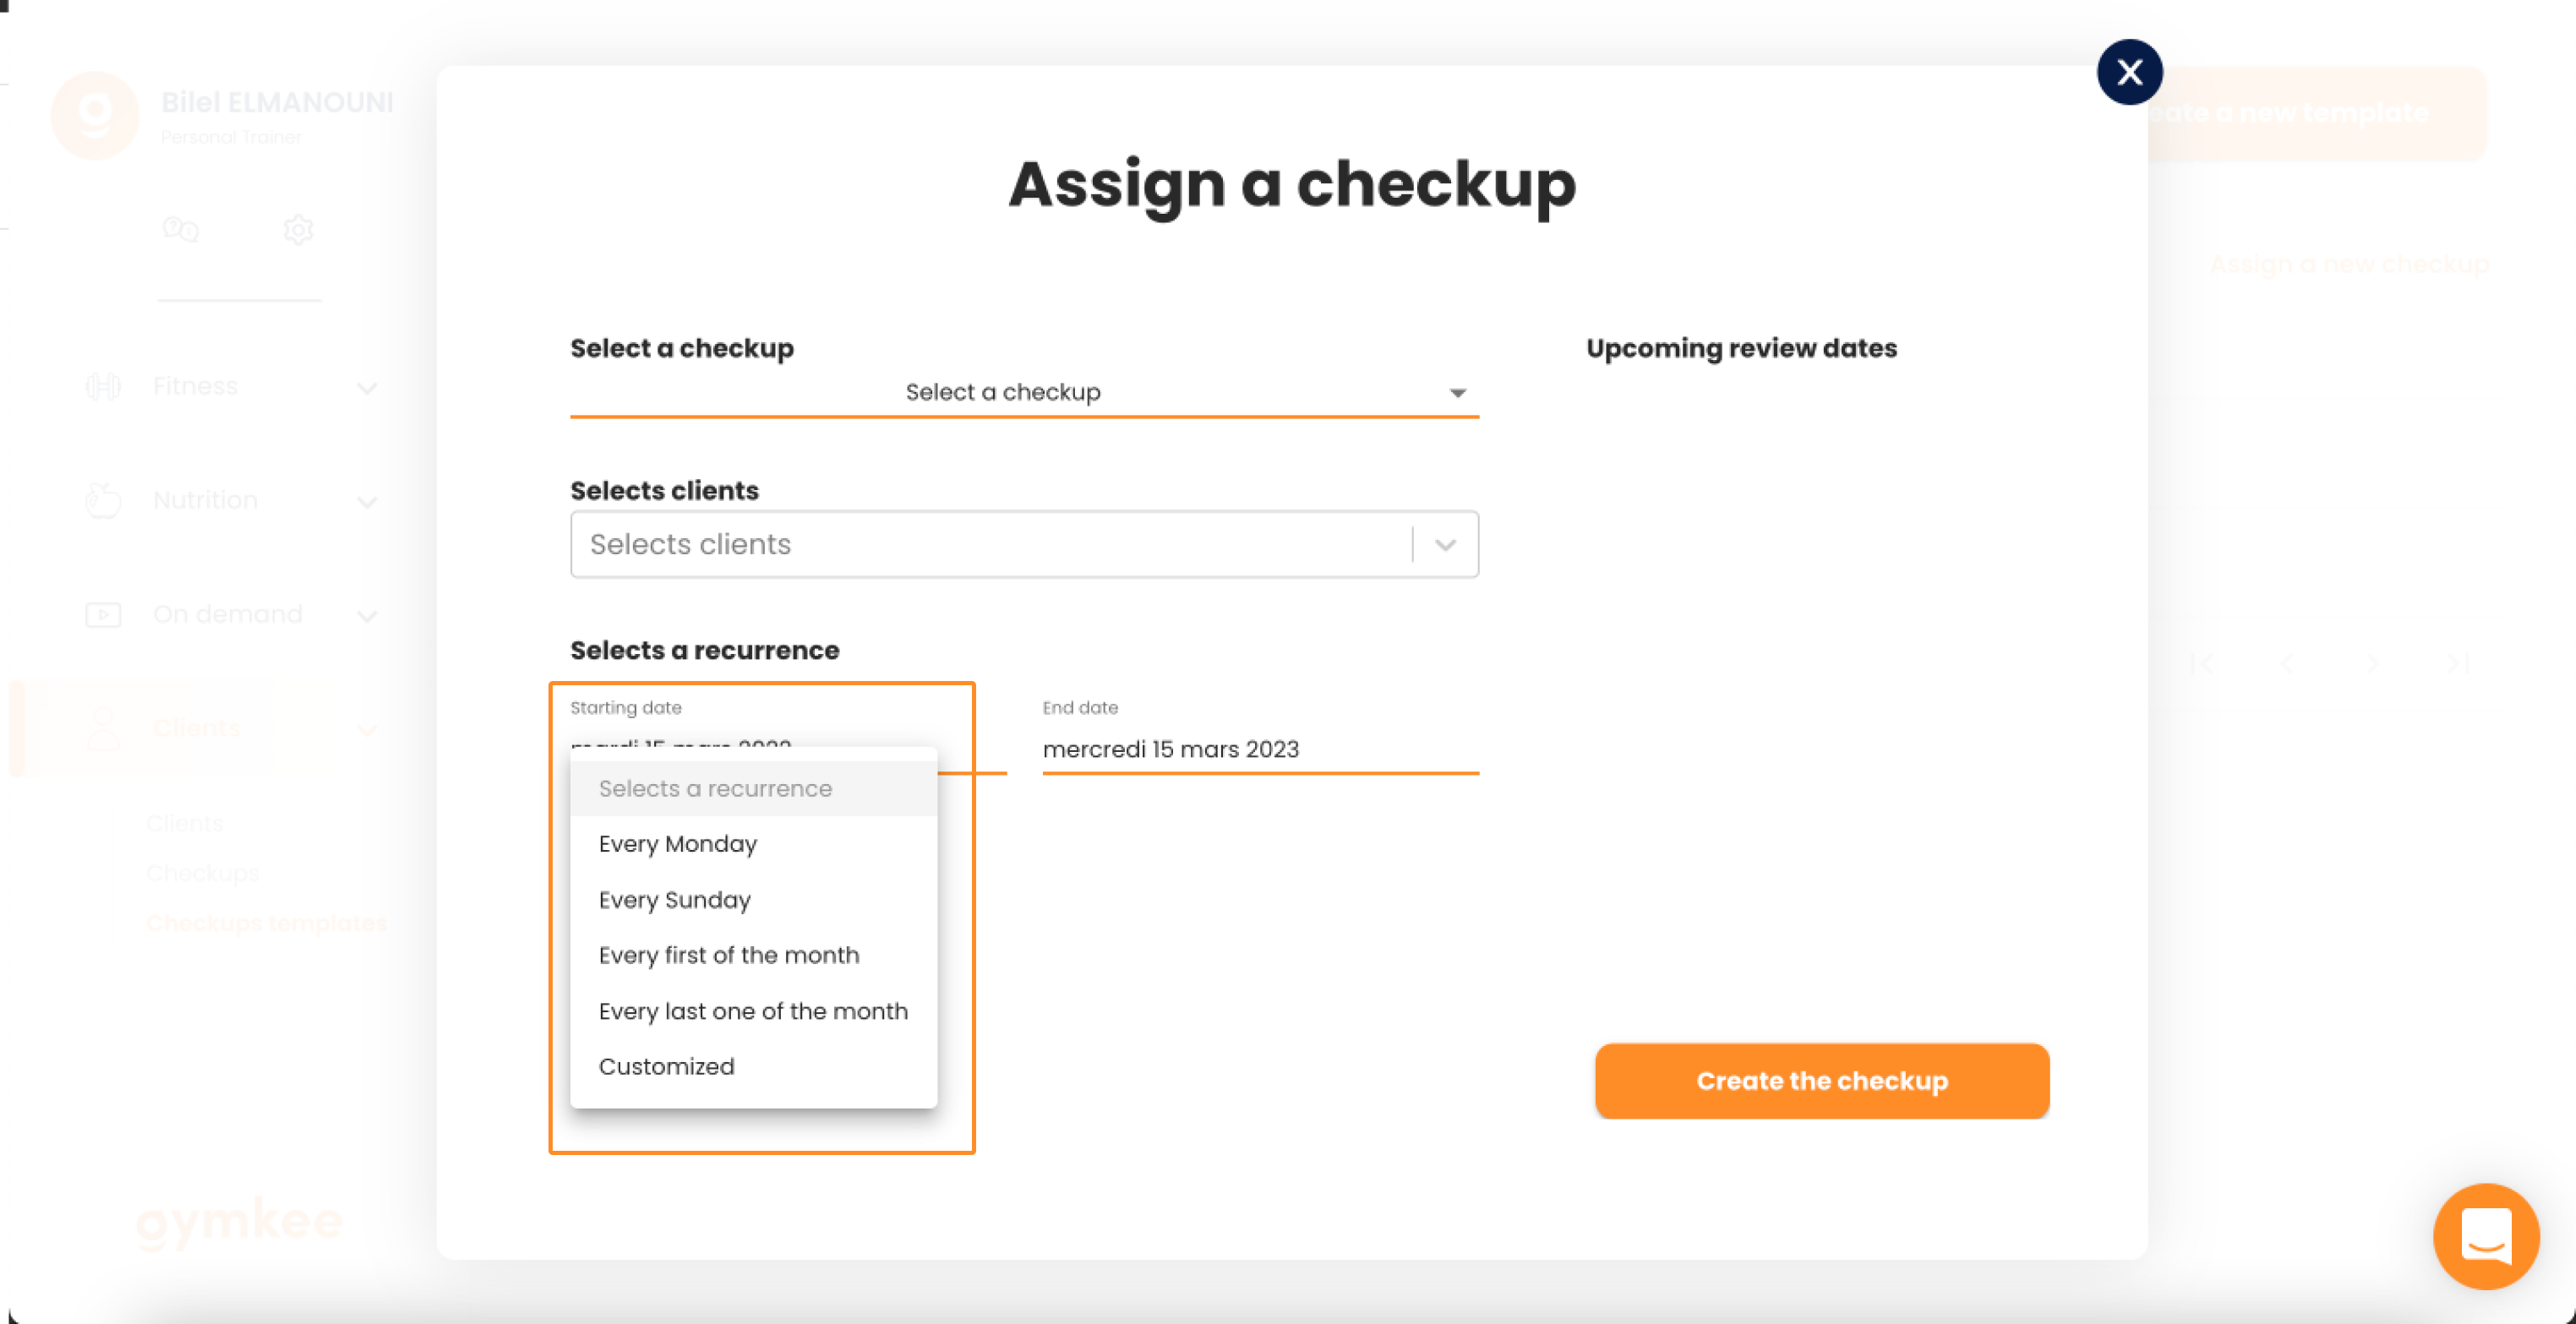The height and width of the screenshot is (1324, 2576).
Task: Expand the Fitness sidebar section chevron
Action: click(367, 388)
